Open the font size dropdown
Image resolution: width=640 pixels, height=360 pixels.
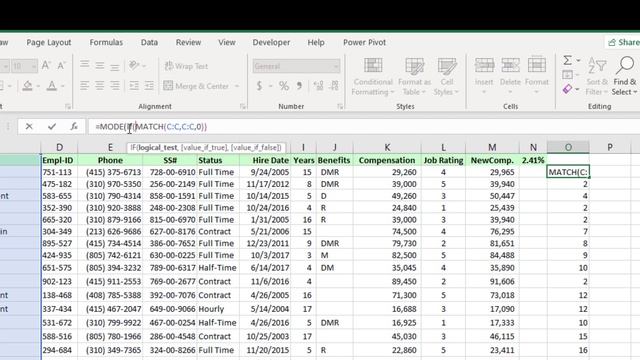(33, 66)
